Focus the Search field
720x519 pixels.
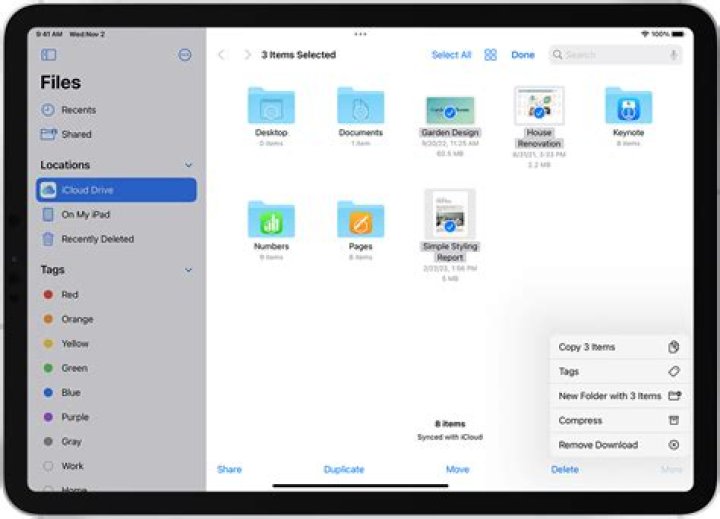(x=615, y=55)
